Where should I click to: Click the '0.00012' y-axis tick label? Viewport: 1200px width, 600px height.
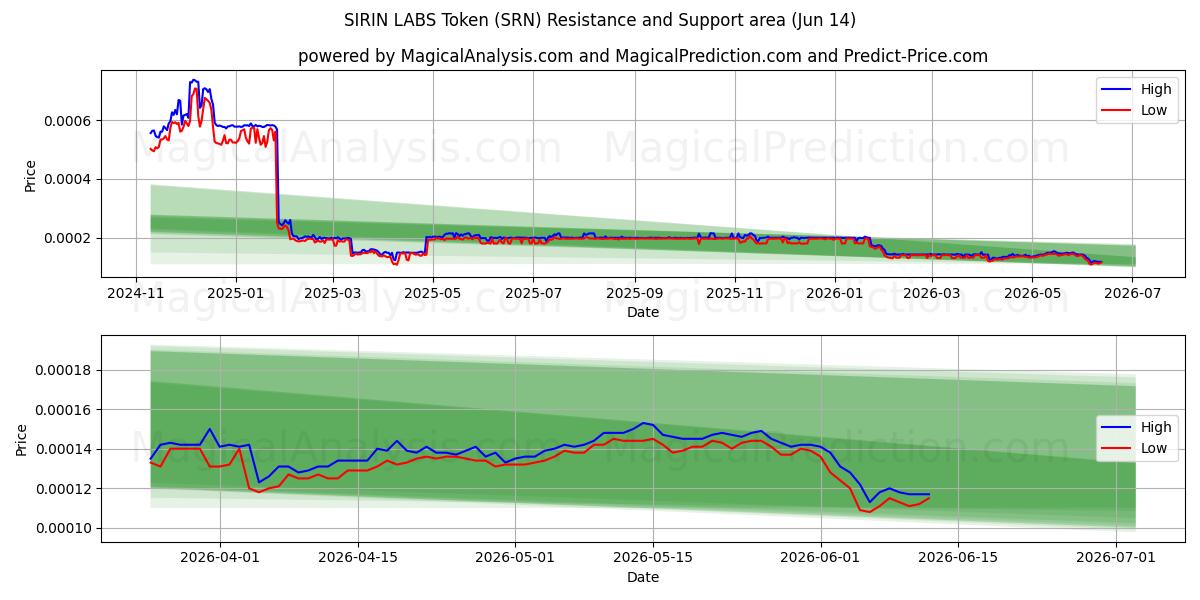(x=65, y=489)
